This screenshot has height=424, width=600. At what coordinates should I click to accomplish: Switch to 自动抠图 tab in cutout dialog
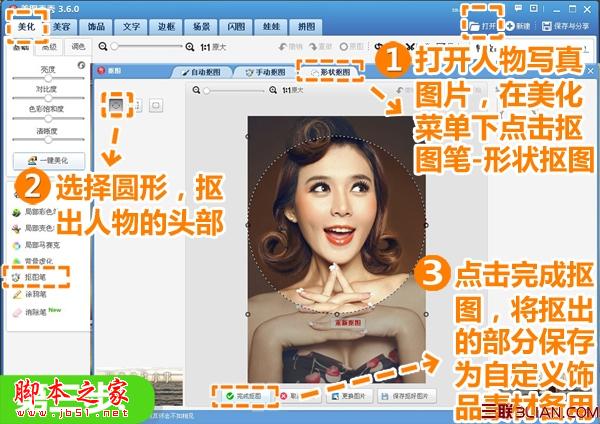point(201,72)
